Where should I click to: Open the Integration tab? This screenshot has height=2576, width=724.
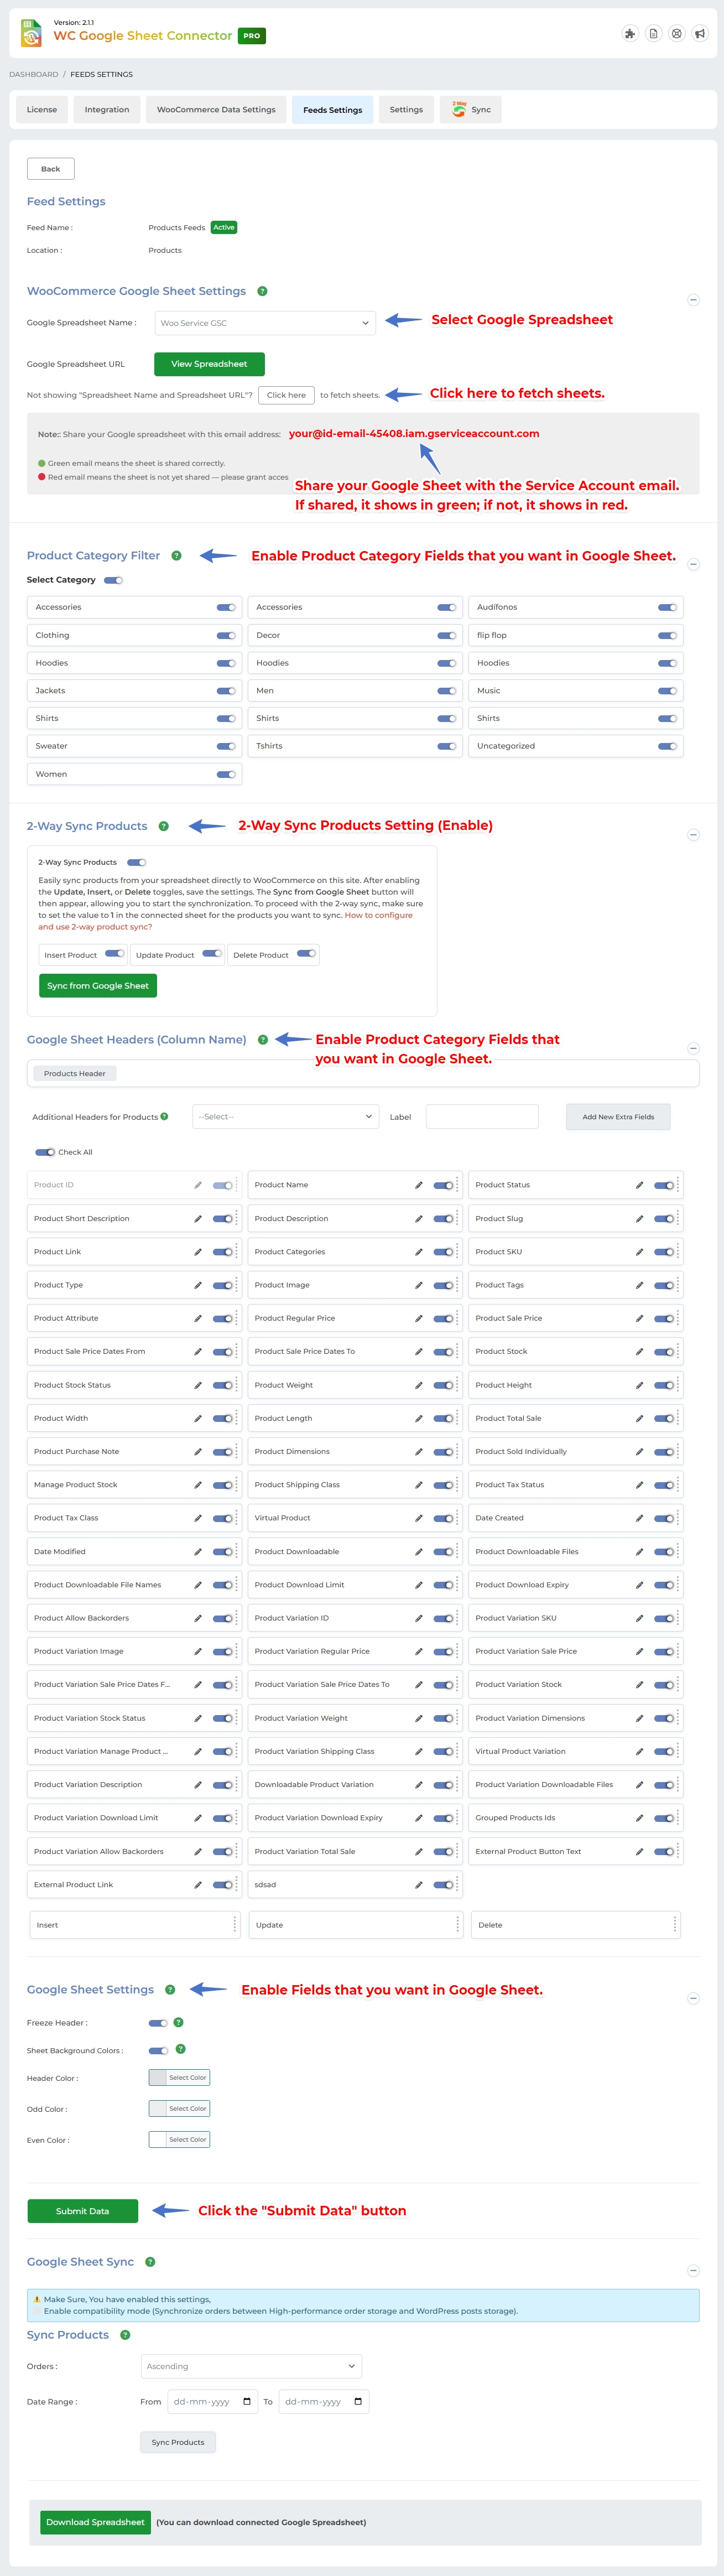107,110
